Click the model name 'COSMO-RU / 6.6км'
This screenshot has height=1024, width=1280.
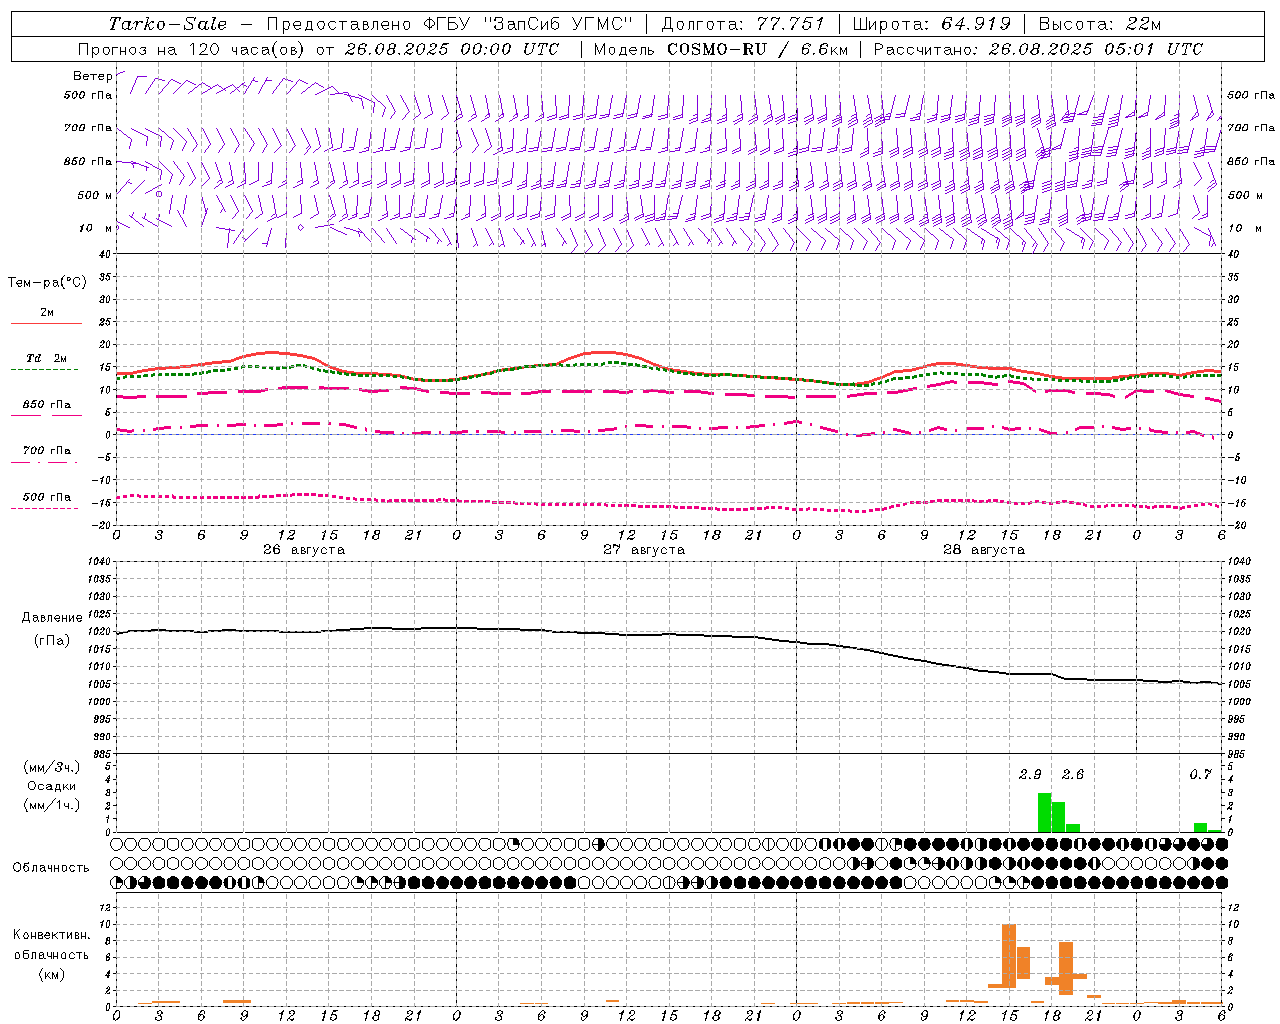point(757,49)
